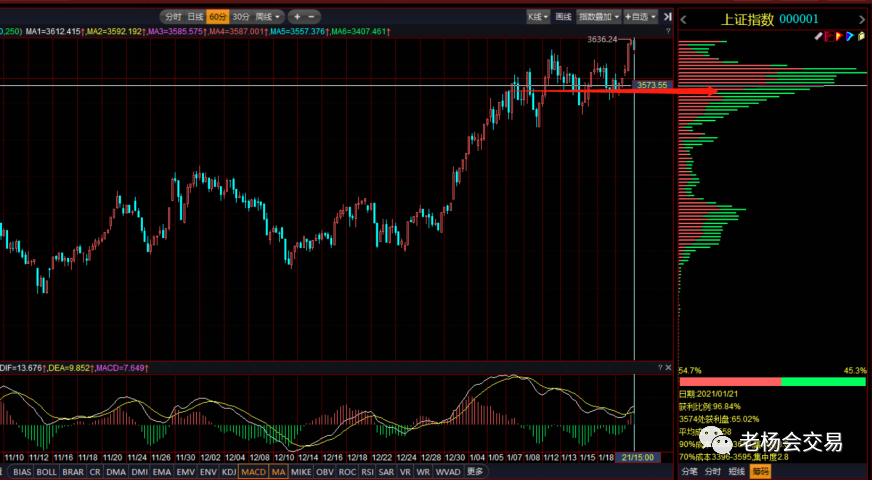The image size is (873, 481).
Task: Click the 画线 drawing button
Action: 563,17
